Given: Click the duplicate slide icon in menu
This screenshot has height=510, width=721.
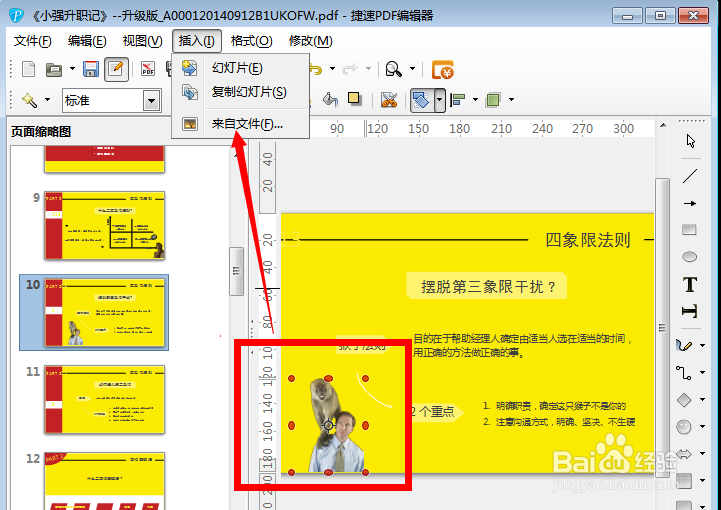Looking at the screenshot, I should (189, 92).
